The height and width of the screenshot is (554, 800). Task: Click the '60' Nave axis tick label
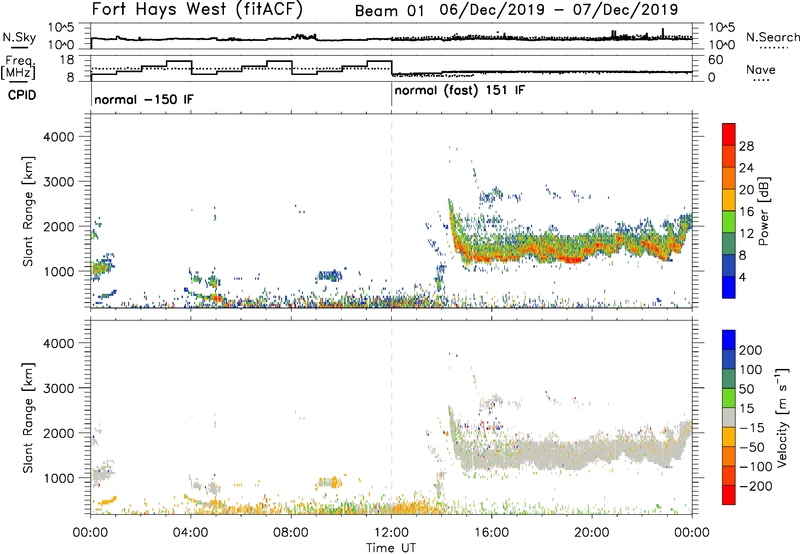point(716,60)
